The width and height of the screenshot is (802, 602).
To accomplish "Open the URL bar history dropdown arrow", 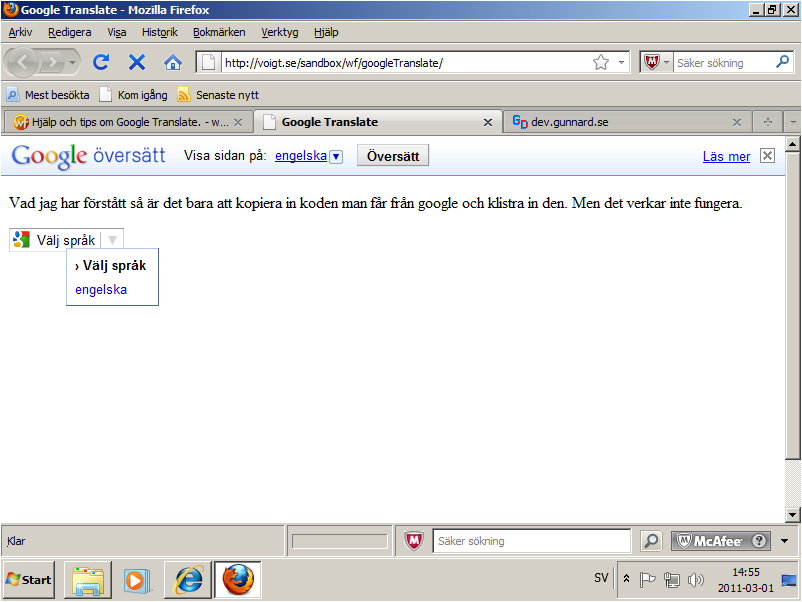I will (x=621, y=62).
